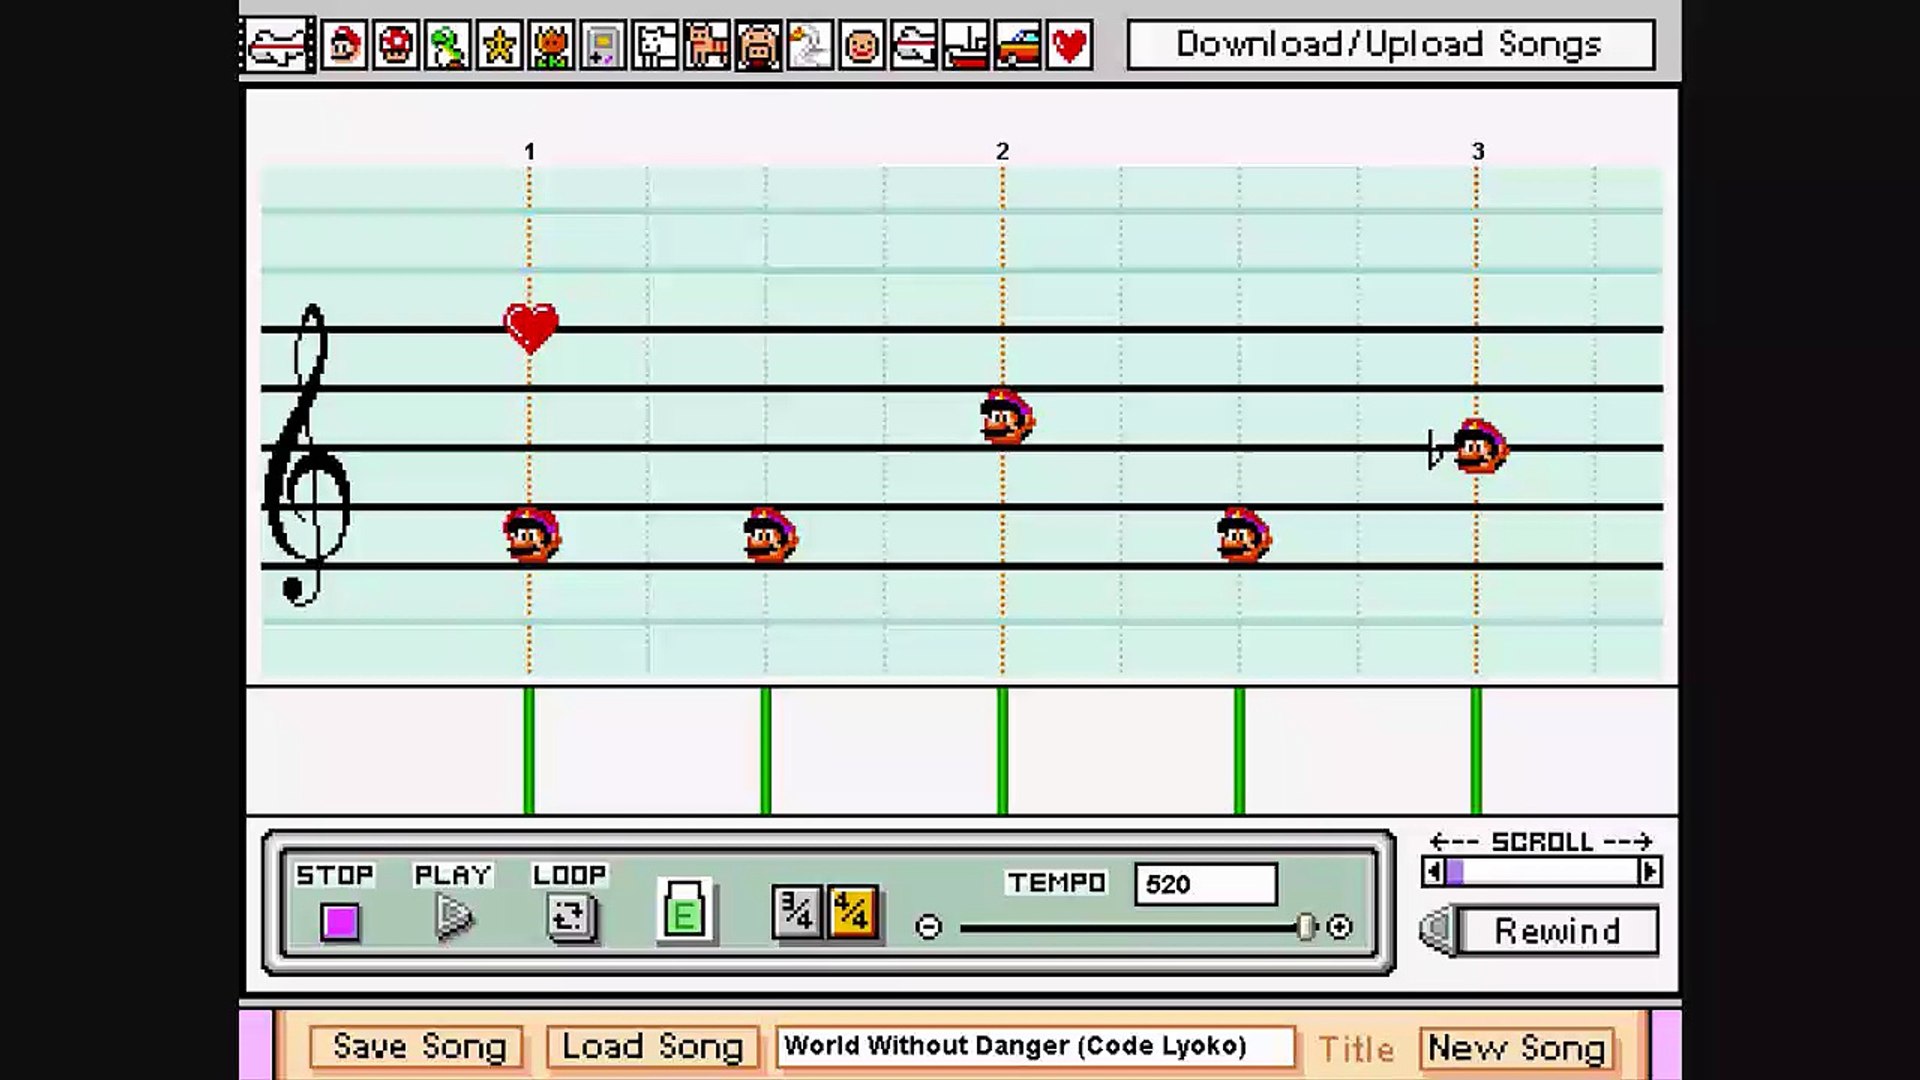Select the Yoshi instrument
1920x1080 pixels.
click(447, 46)
